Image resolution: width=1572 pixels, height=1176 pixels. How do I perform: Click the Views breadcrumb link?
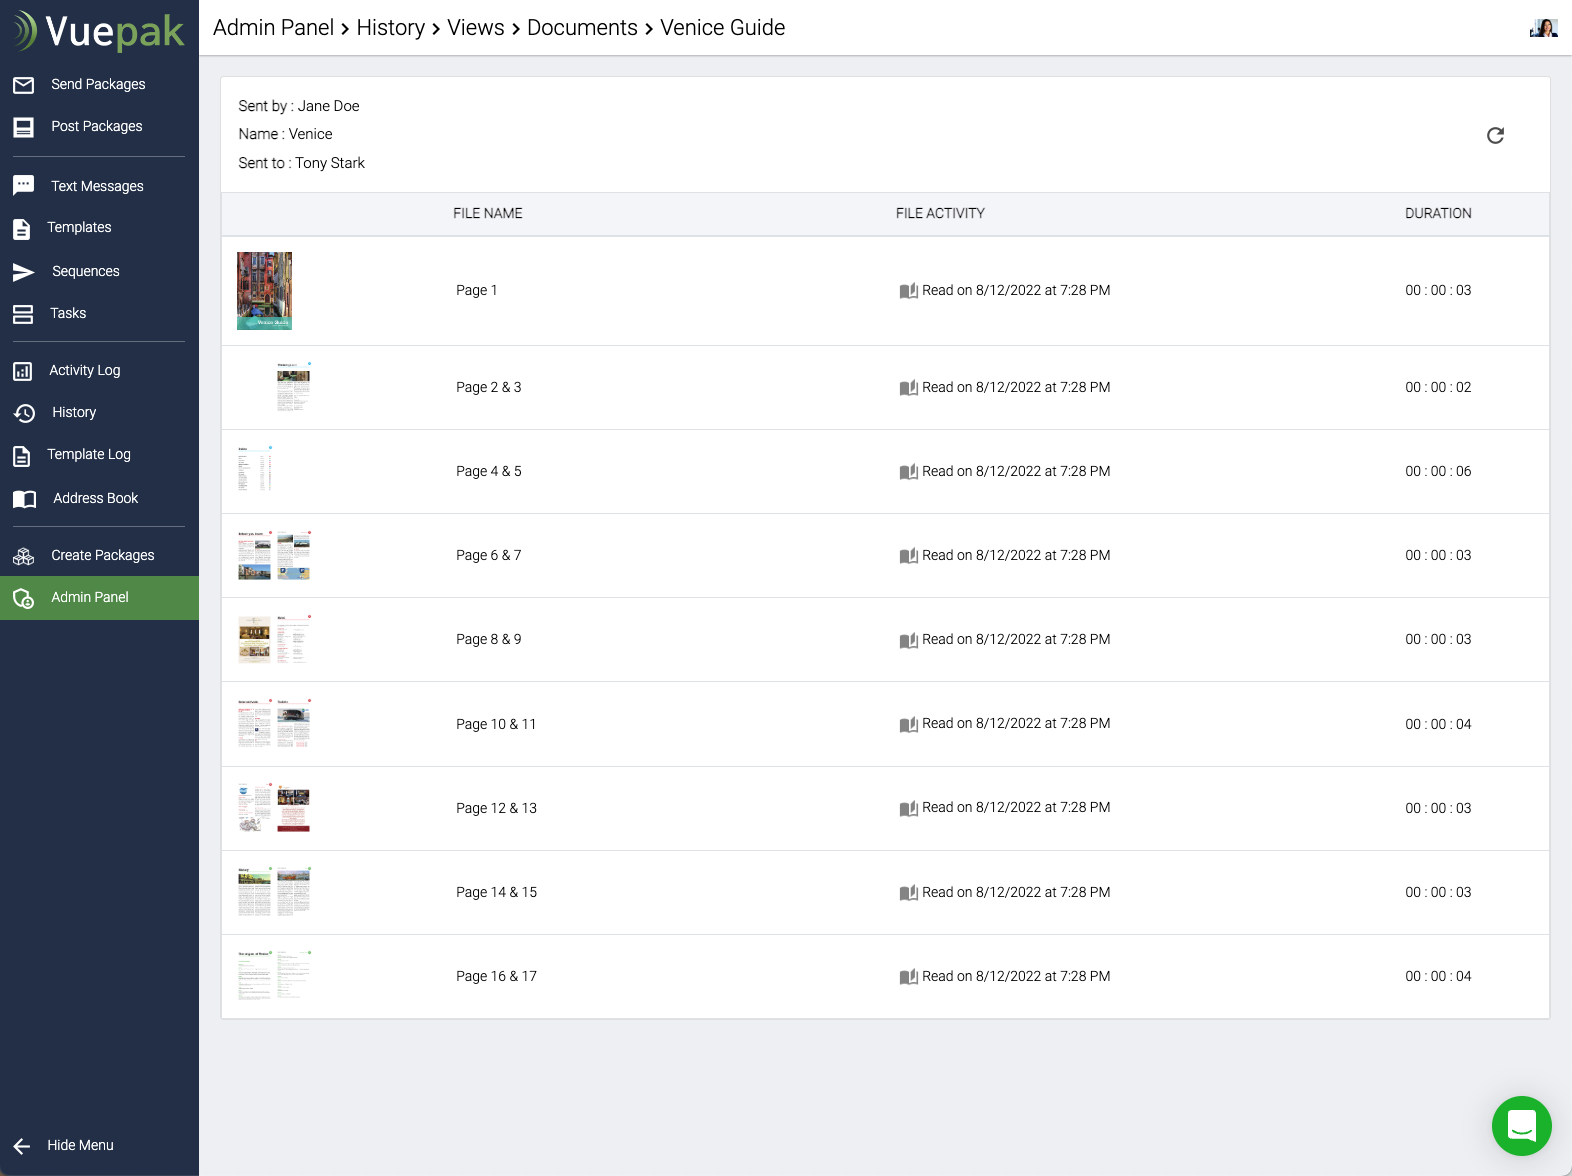(x=475, y=28)
